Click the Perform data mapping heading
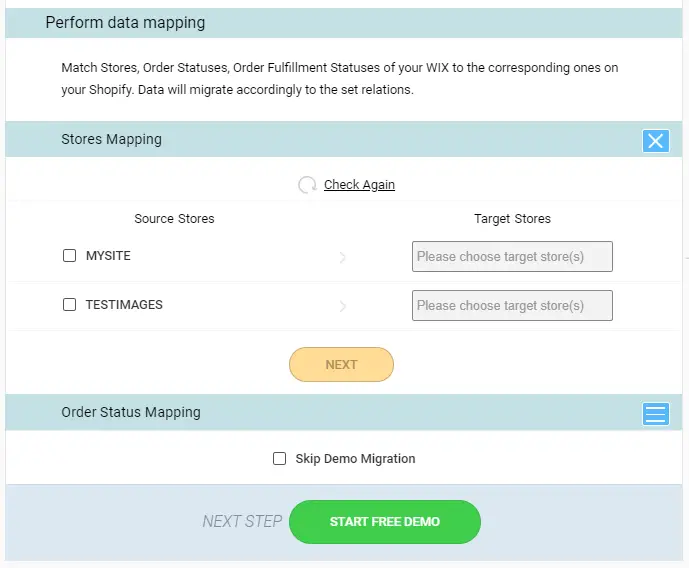Viewport: 689px width, 568px height. [x=125, y=22]
